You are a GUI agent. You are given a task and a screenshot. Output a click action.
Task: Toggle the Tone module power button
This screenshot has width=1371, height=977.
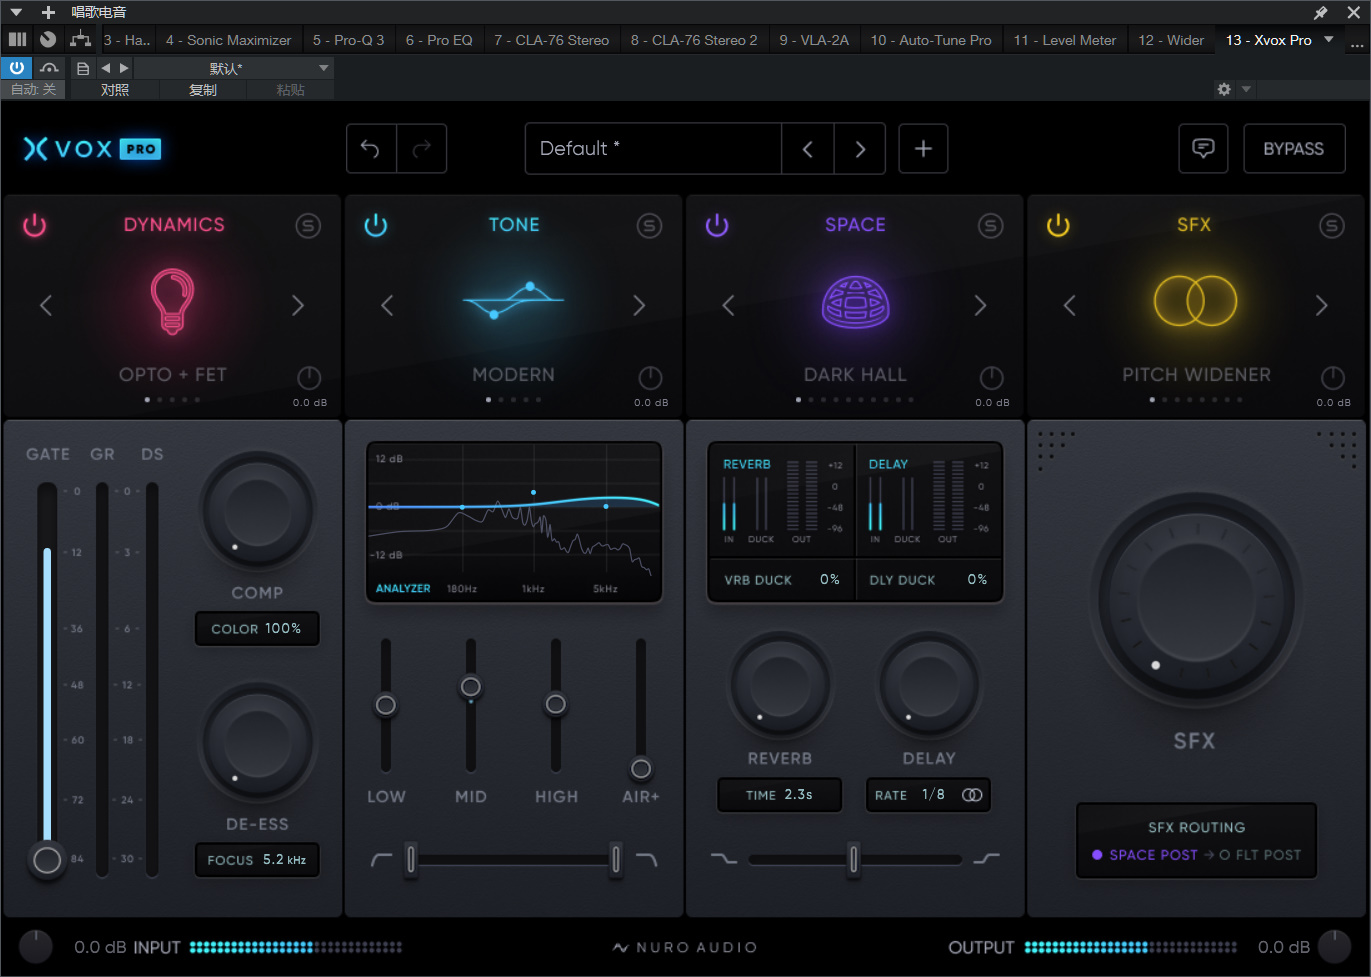point(376,226)
